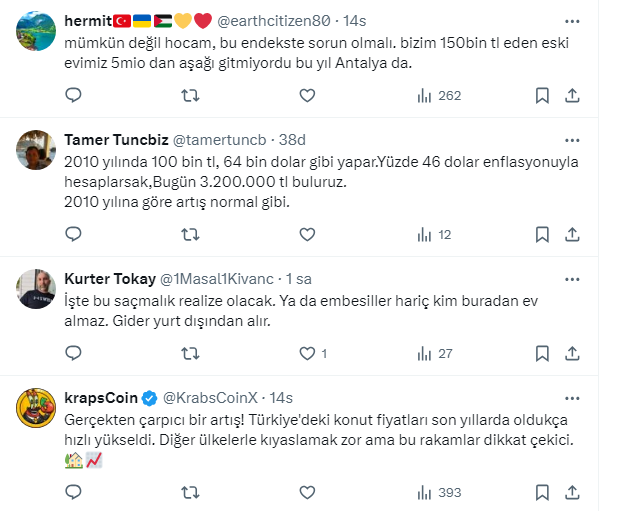The height and width of the screenshot is (511, 618).
Task: Click krapsCoin's profile avatar
Action: click(37, 405)
